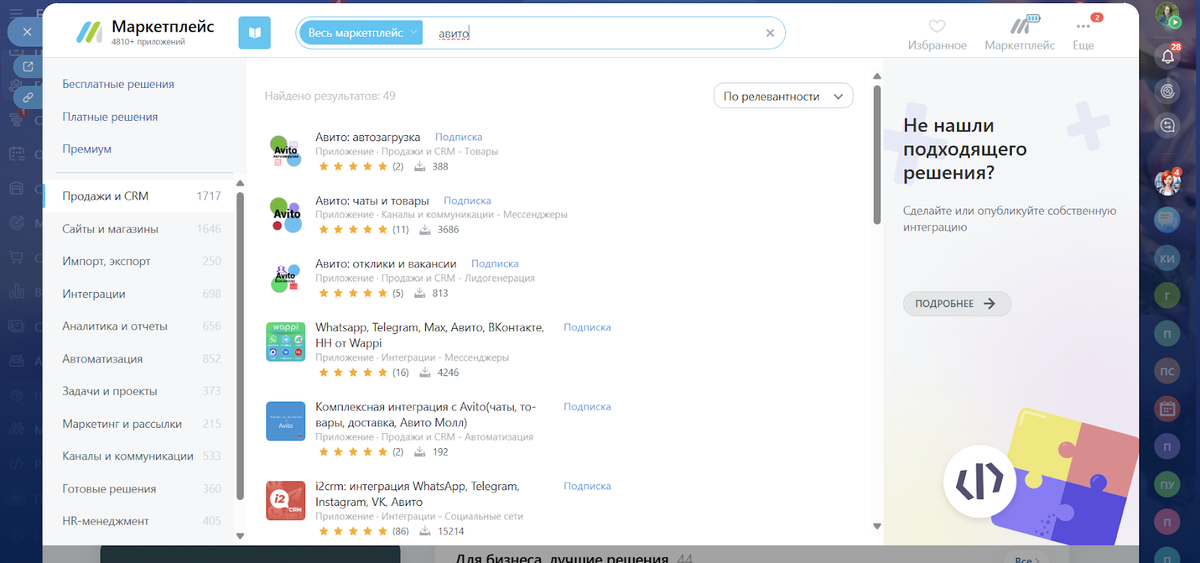
Task: Select HR-менеджмент category
Action: click(x=139, y=521)
